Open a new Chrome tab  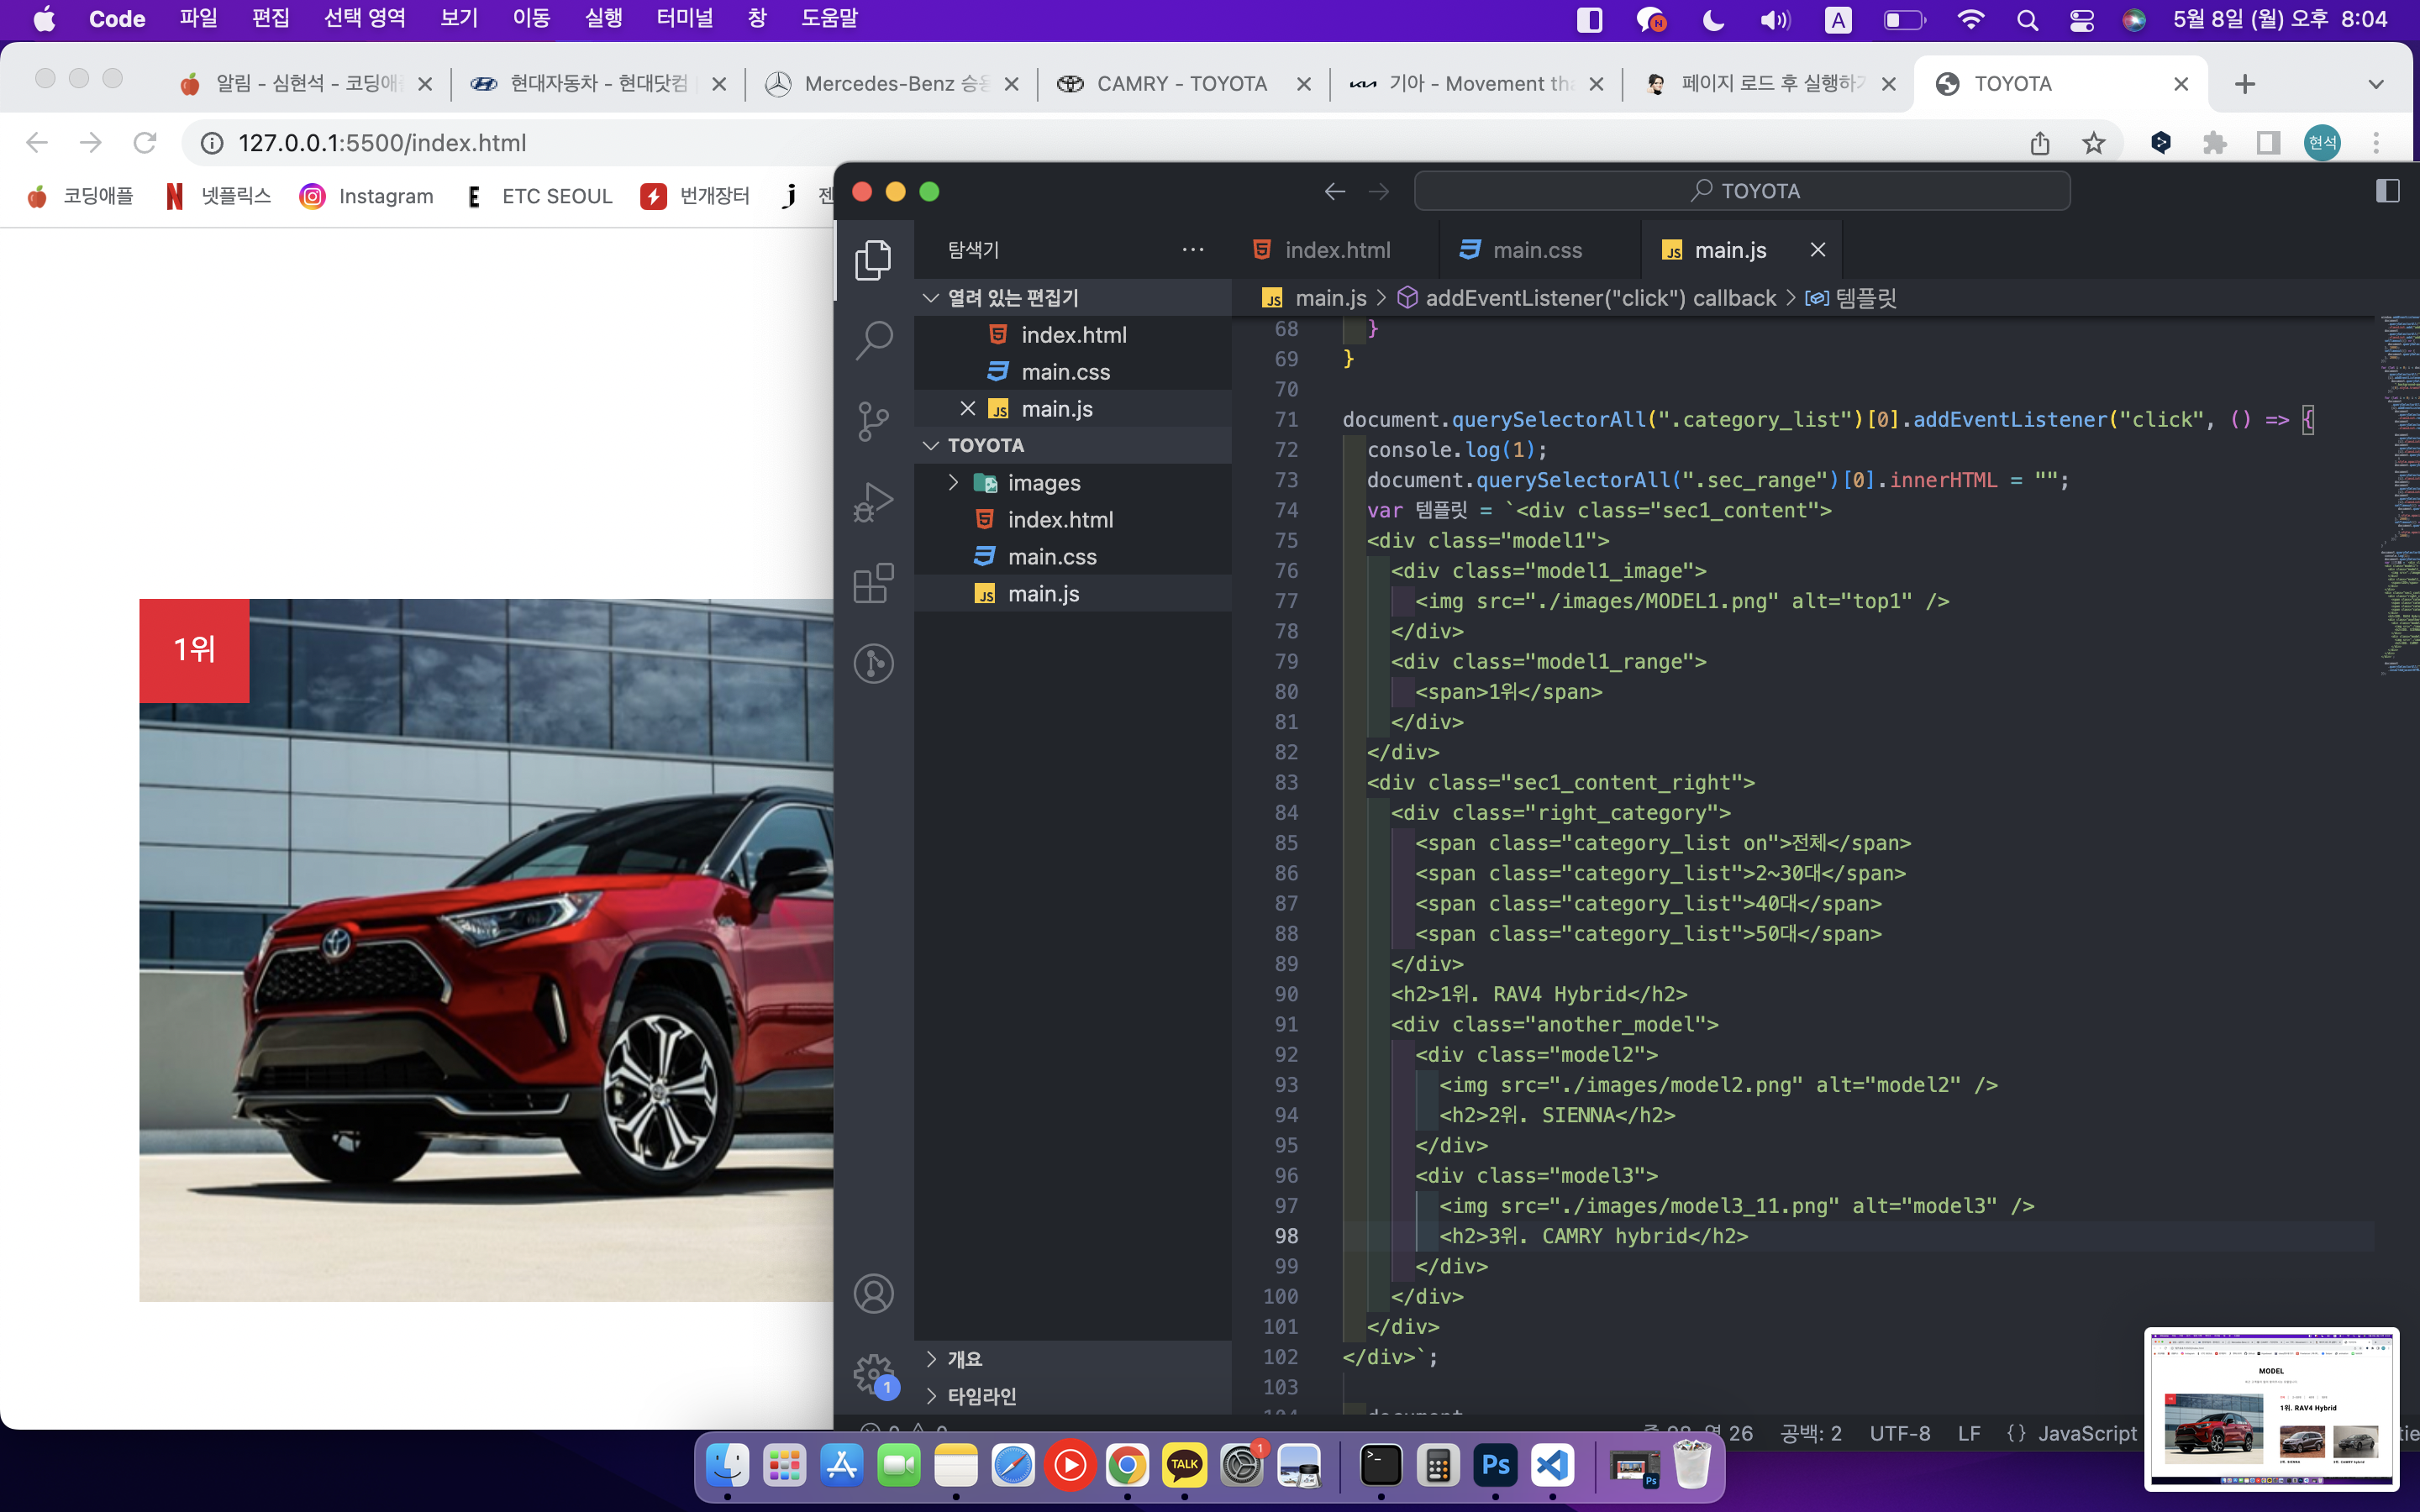(x=2244, y=84)
